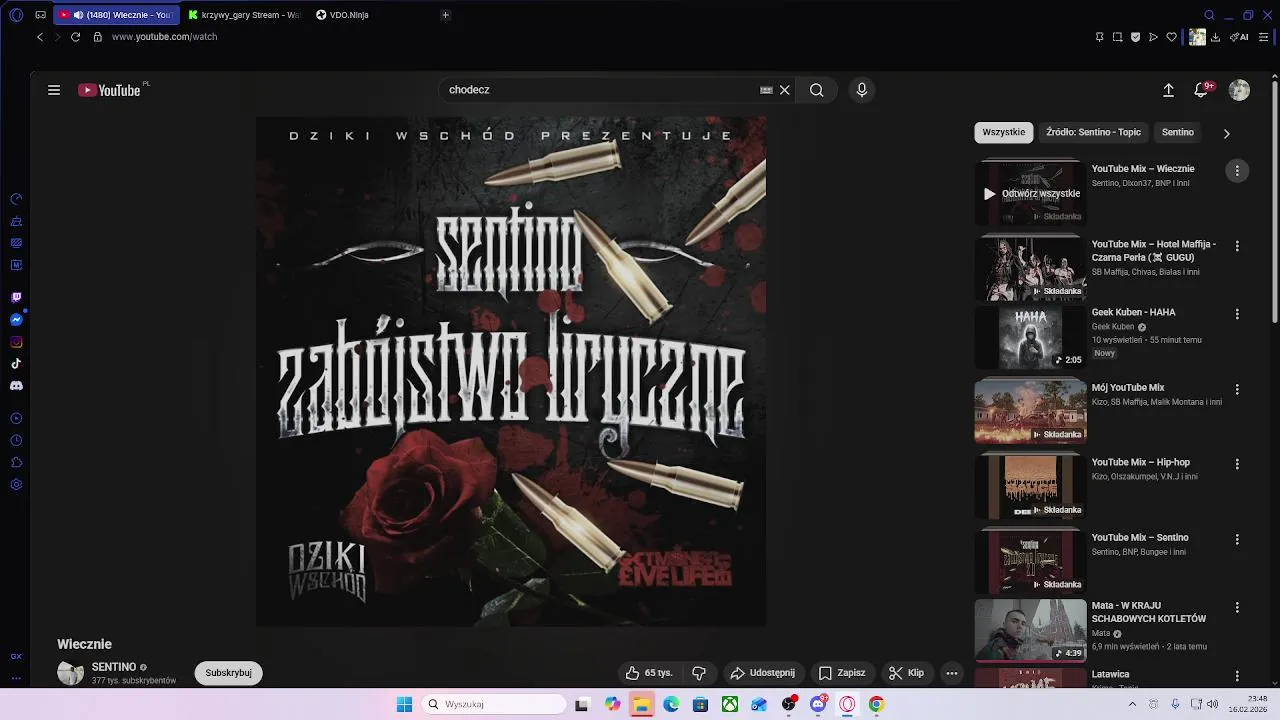
Task: Open Discord in the Opera sidebar
Action: click(16, 386)
